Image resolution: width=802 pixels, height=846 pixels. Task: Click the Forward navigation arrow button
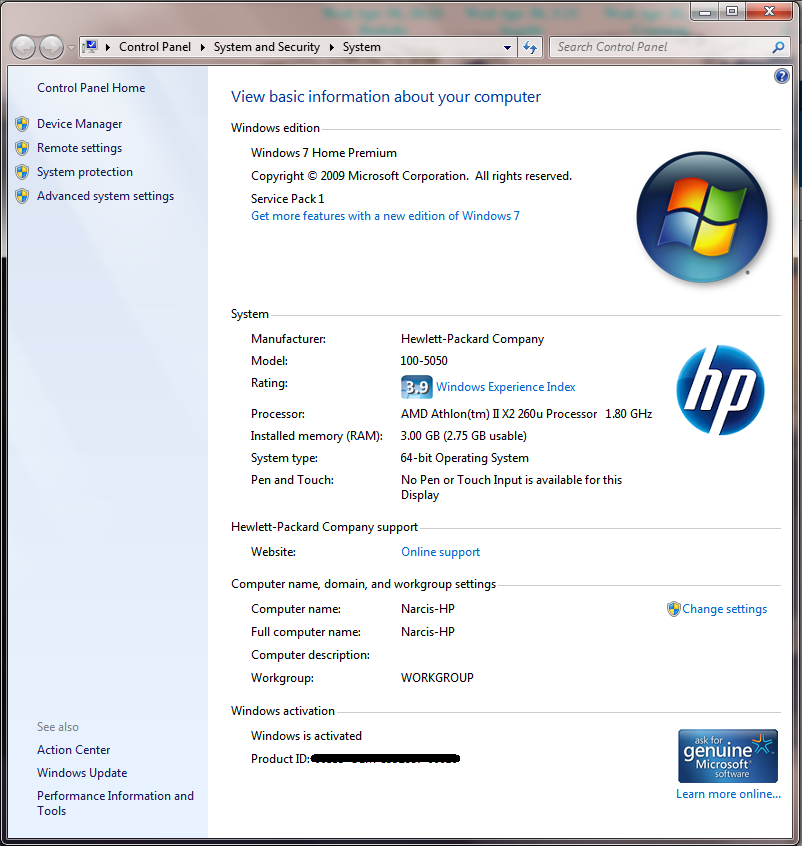(51, 47)
